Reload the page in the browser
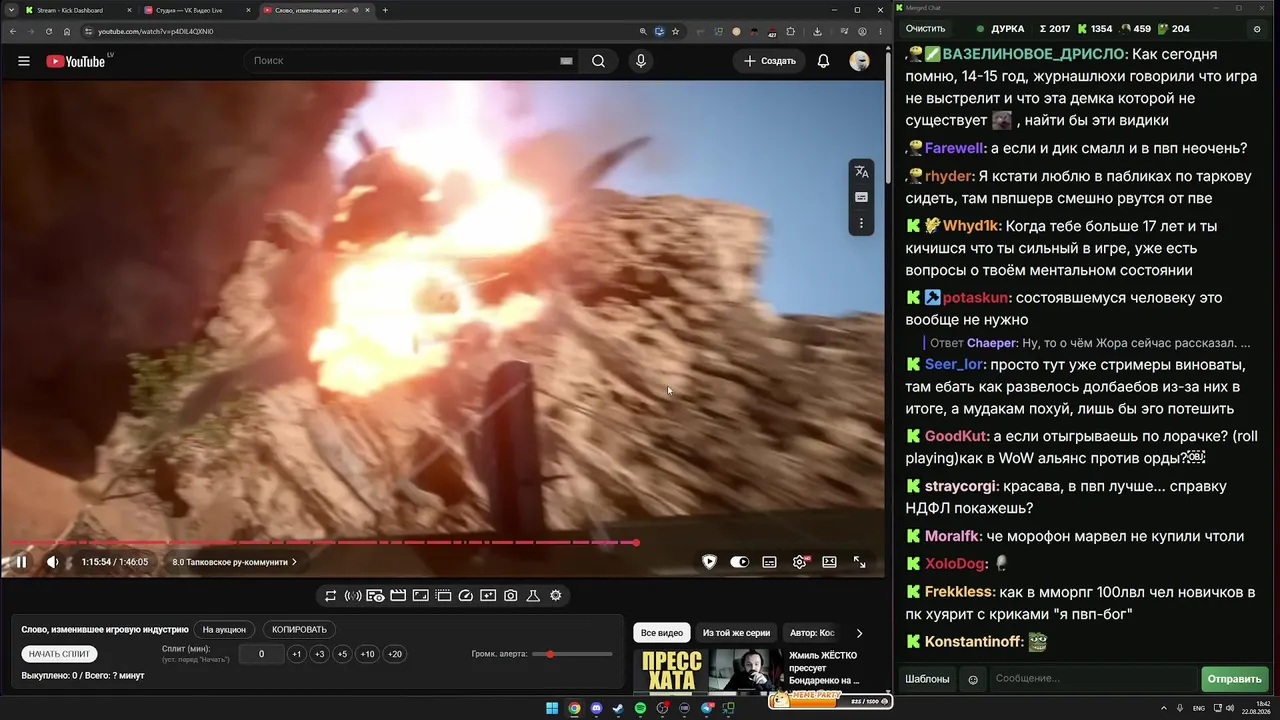The width and height of the screenshot is (1280, 720). click(49, 31)
